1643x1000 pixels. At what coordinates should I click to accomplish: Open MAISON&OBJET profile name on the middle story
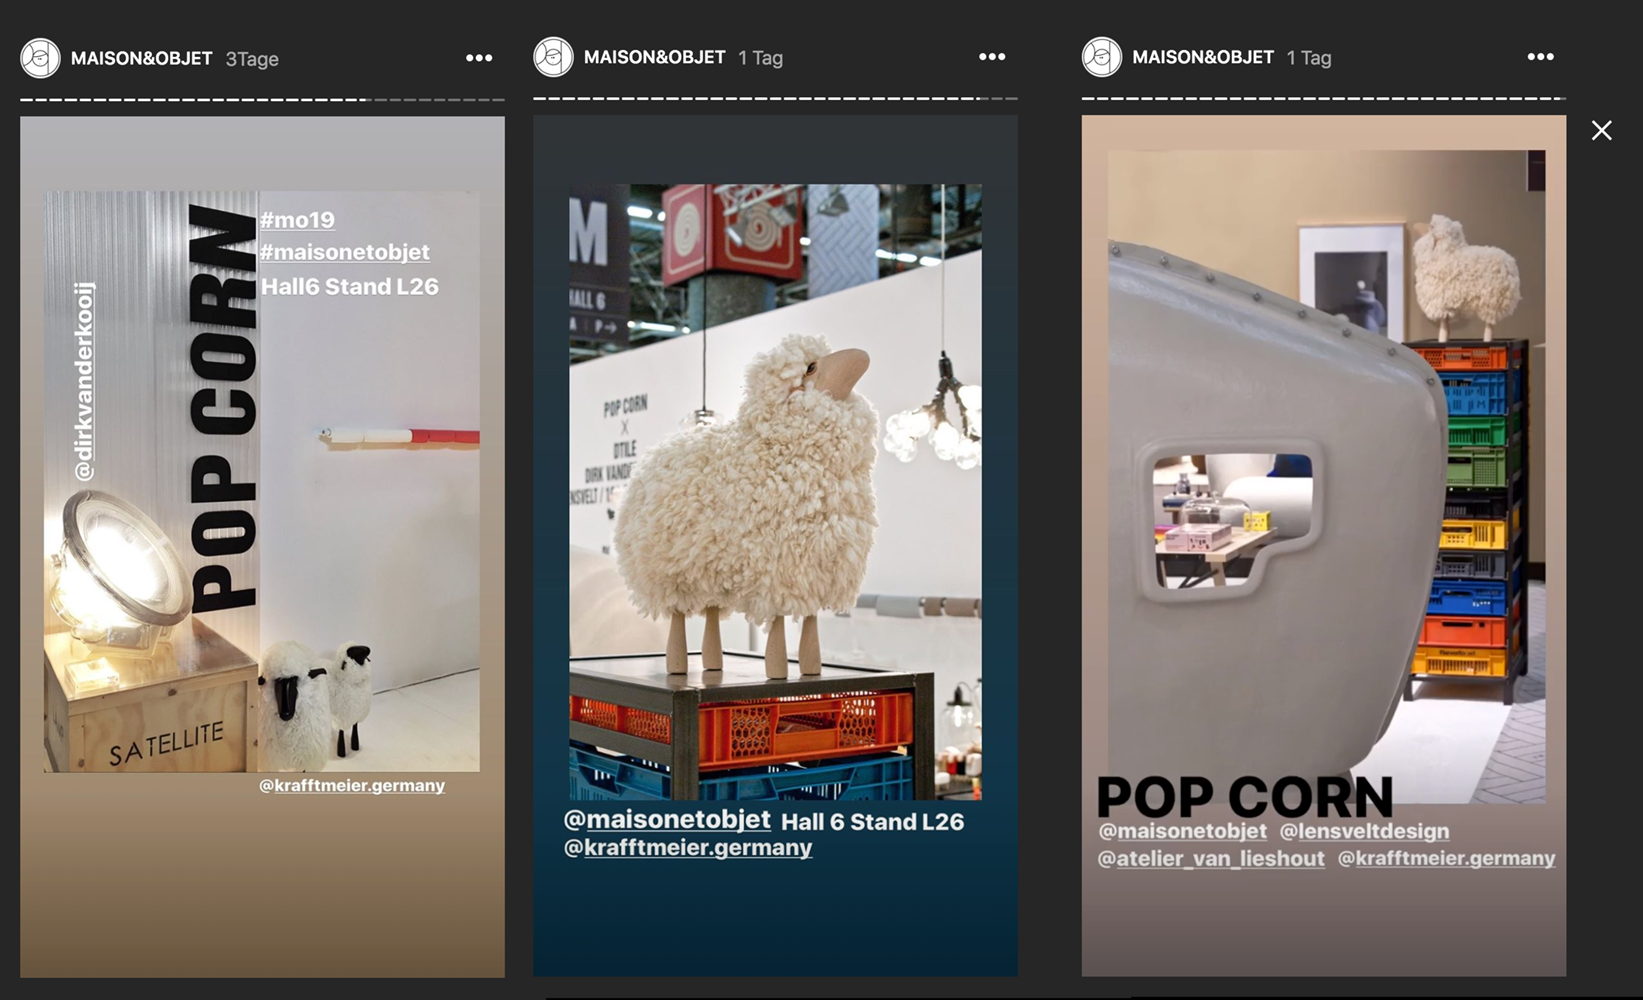(x=654, y=57)
